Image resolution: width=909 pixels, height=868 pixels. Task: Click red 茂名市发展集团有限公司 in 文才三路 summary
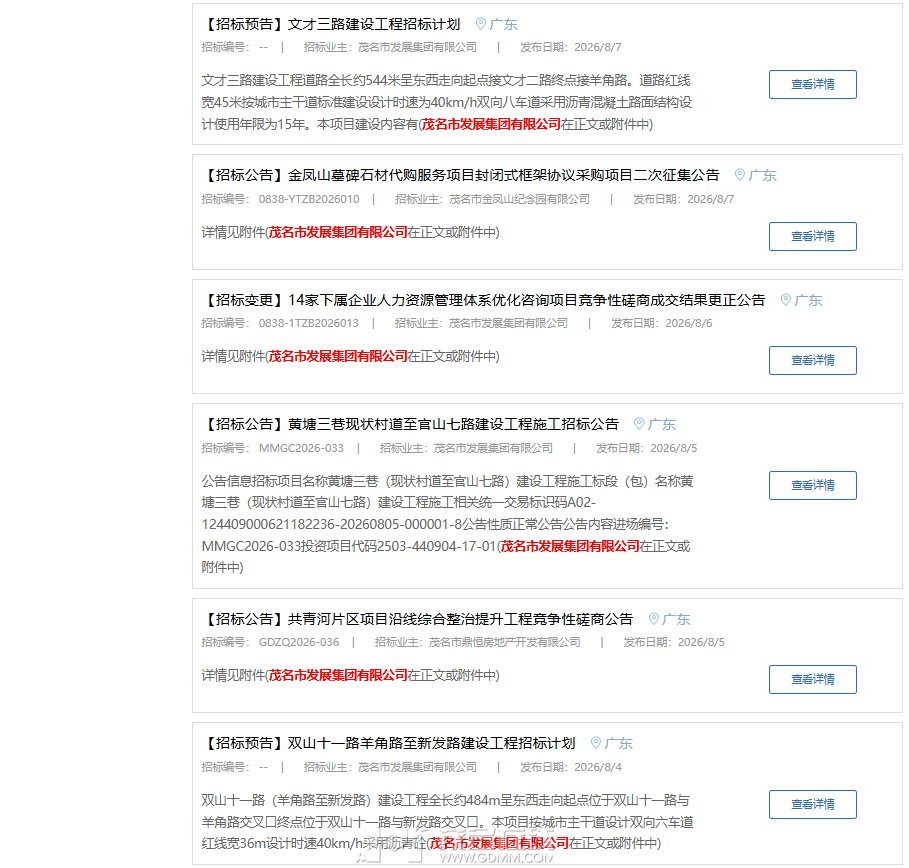(491, 124)
